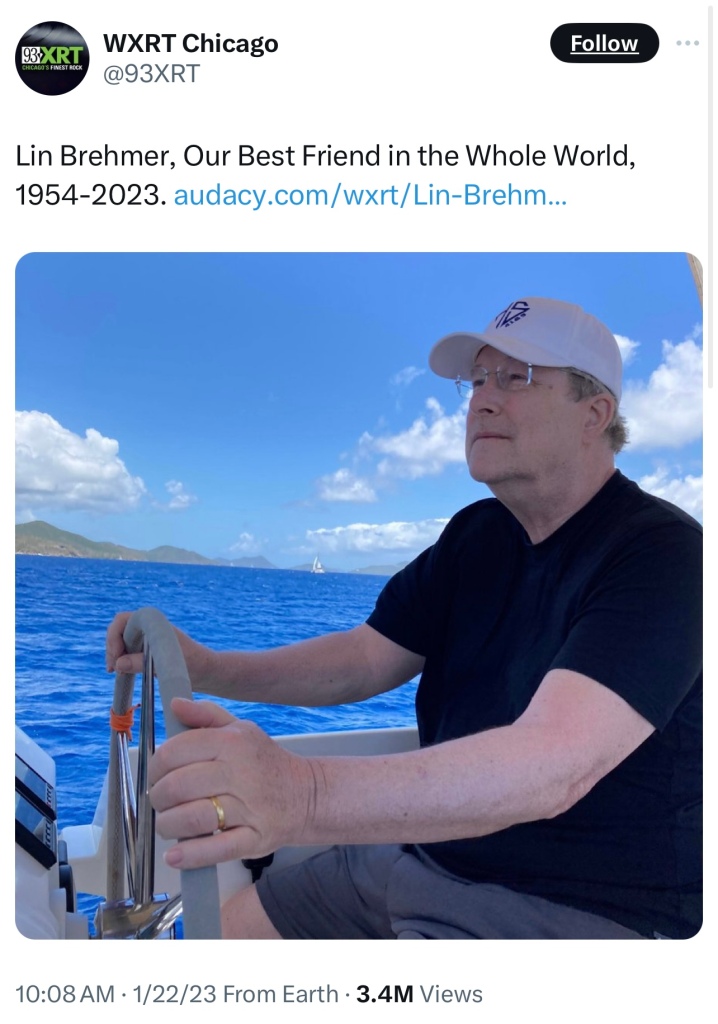Screen dimensions: 718x1024
Task: Click the logo on the white cap
Action: click(512, 314)
